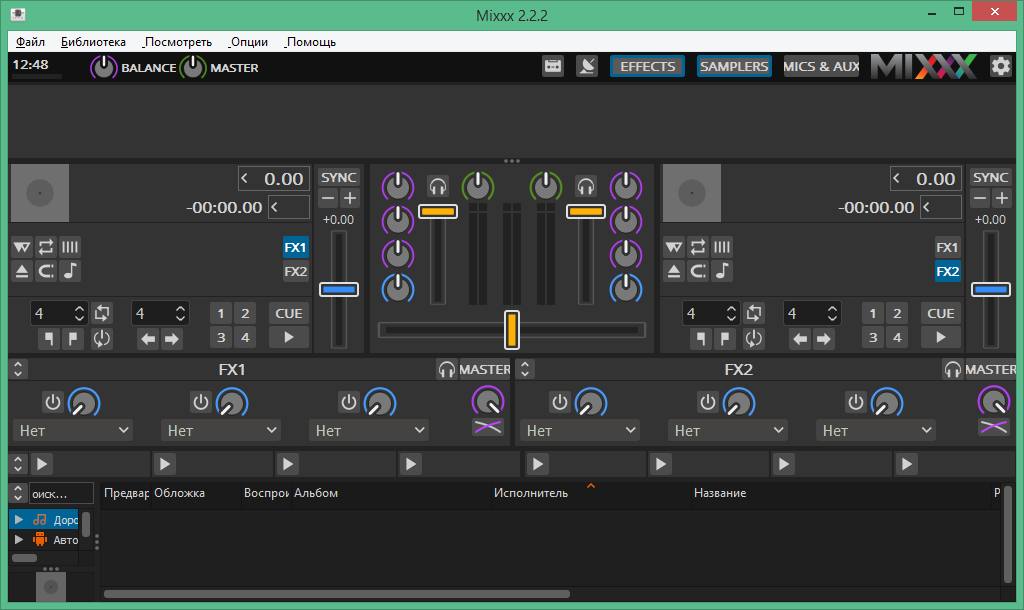
Task: Expand the FX1 unit
Action: click(18, 369)
